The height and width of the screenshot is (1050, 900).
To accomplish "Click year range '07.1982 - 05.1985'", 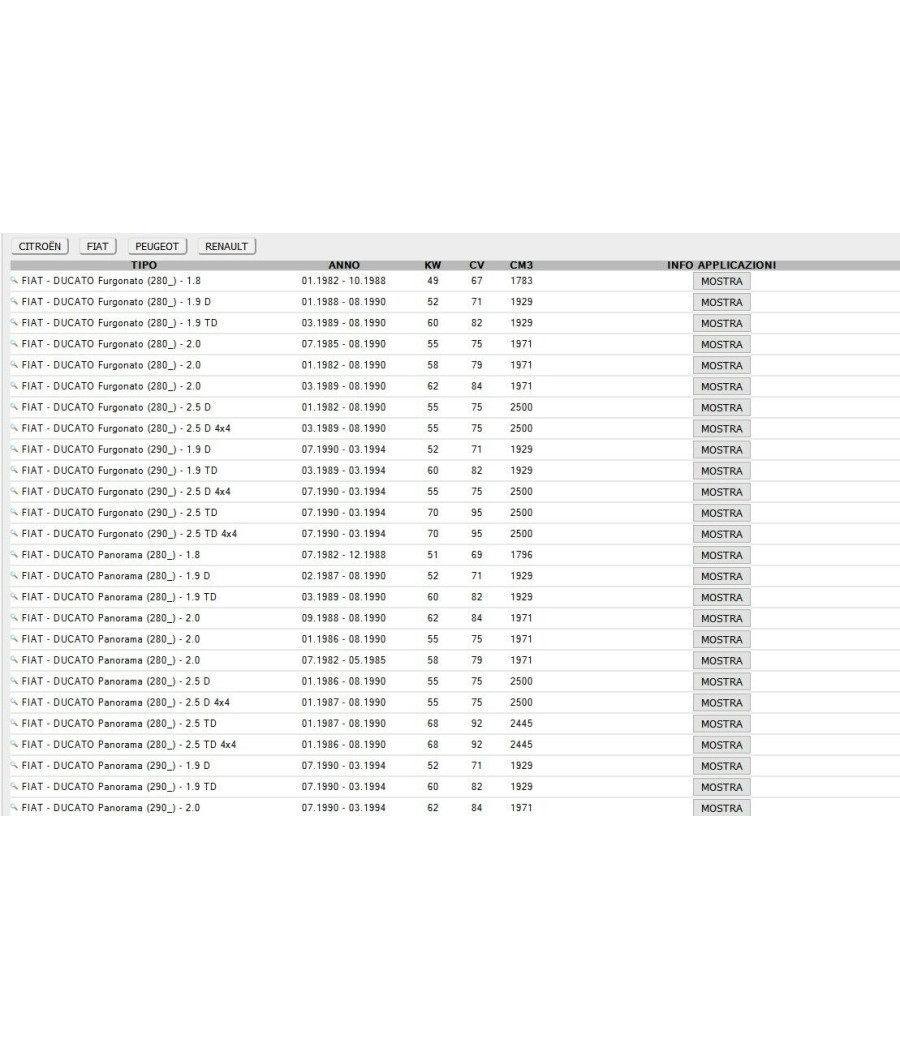I will pyautogui.click(x=344, y=660).
